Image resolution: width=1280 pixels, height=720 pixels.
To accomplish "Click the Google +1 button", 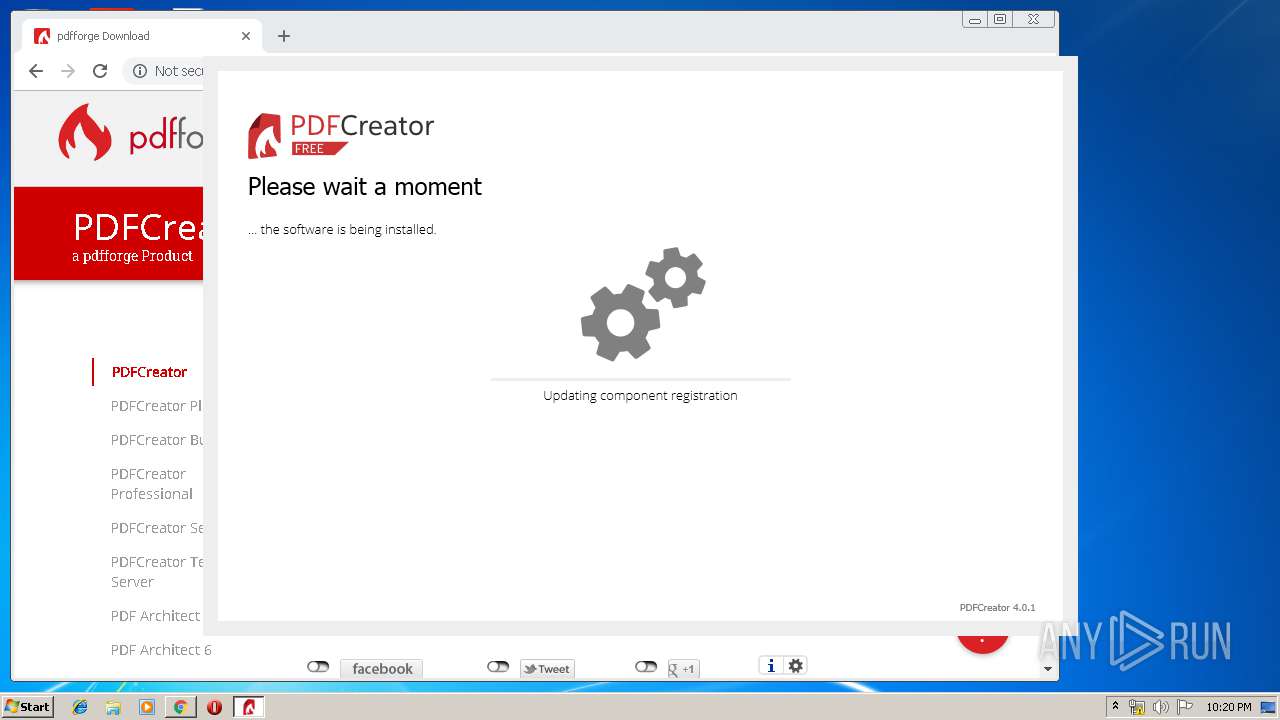I will 683,669.
